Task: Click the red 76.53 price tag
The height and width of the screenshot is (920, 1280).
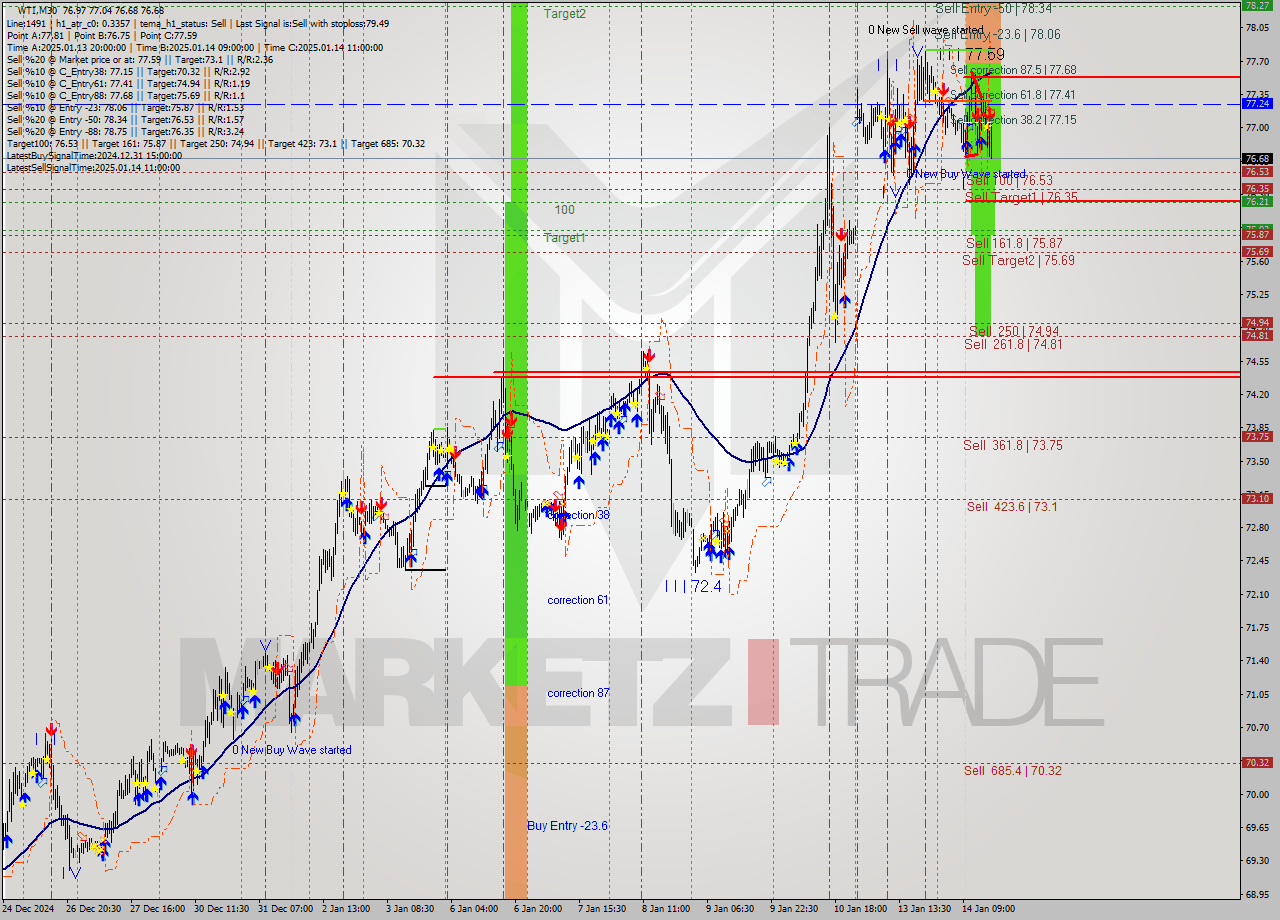Action: tap(1256, 171)
